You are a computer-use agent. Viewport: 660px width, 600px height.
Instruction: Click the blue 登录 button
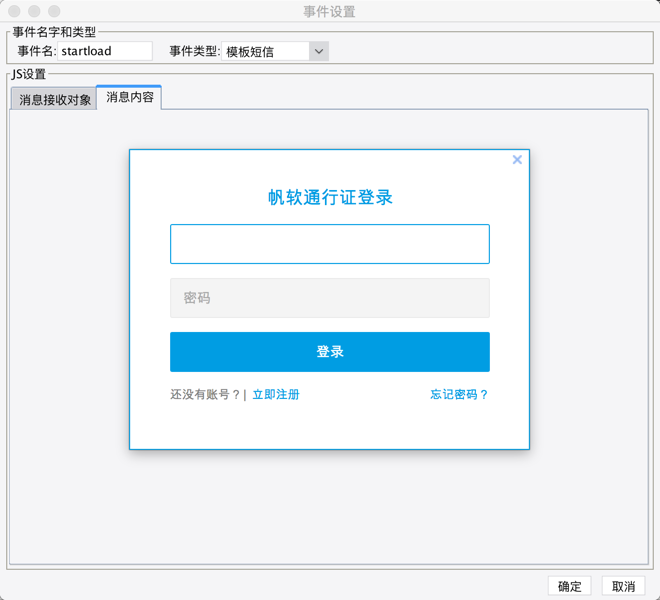330,352
